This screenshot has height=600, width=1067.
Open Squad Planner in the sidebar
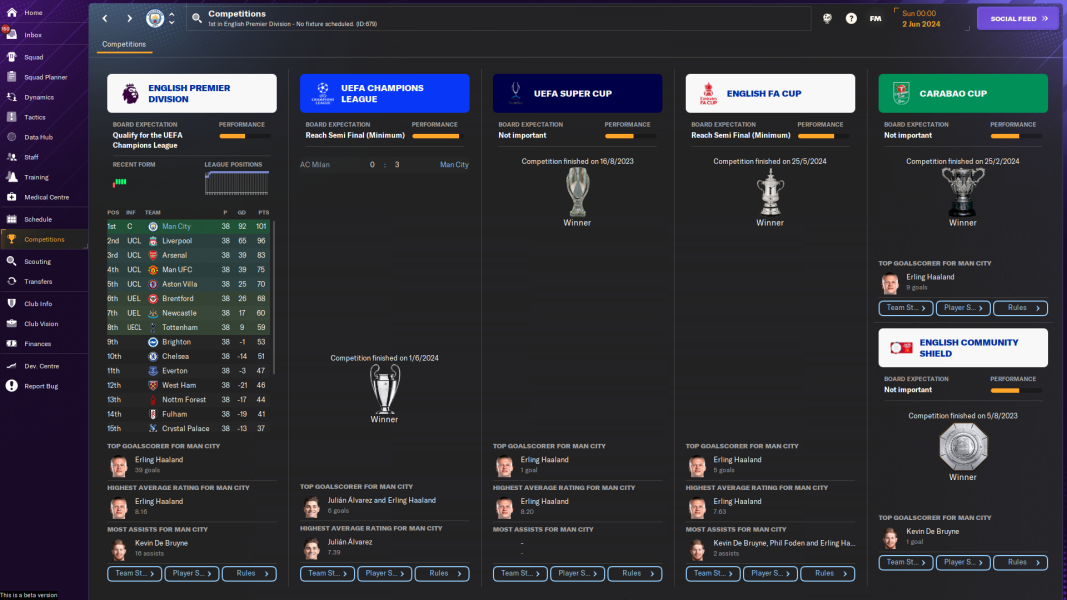click(x=46, y=77)
